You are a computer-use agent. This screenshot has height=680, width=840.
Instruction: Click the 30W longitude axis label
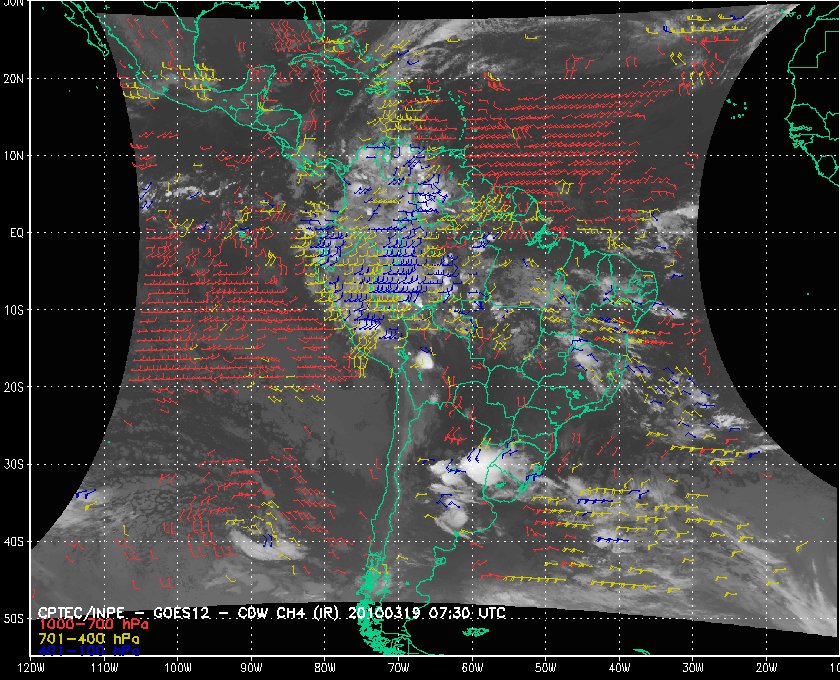click(693, 668)
